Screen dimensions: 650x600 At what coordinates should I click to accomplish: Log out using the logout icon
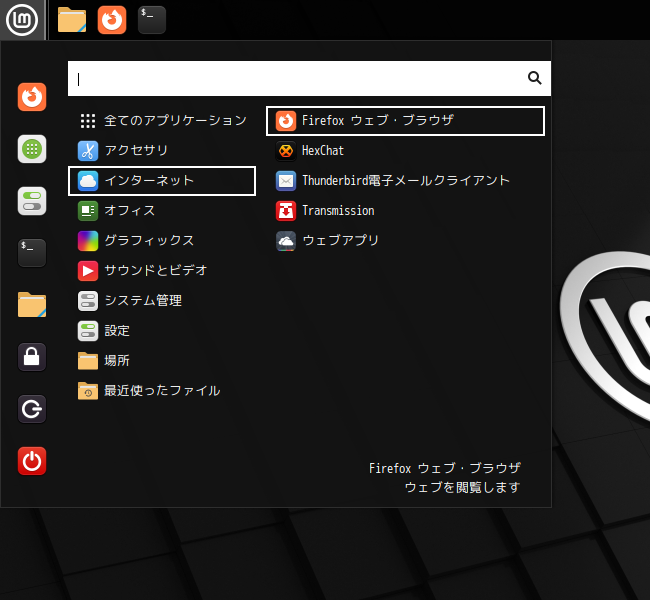pyautogui.click(x=32, y=409)
